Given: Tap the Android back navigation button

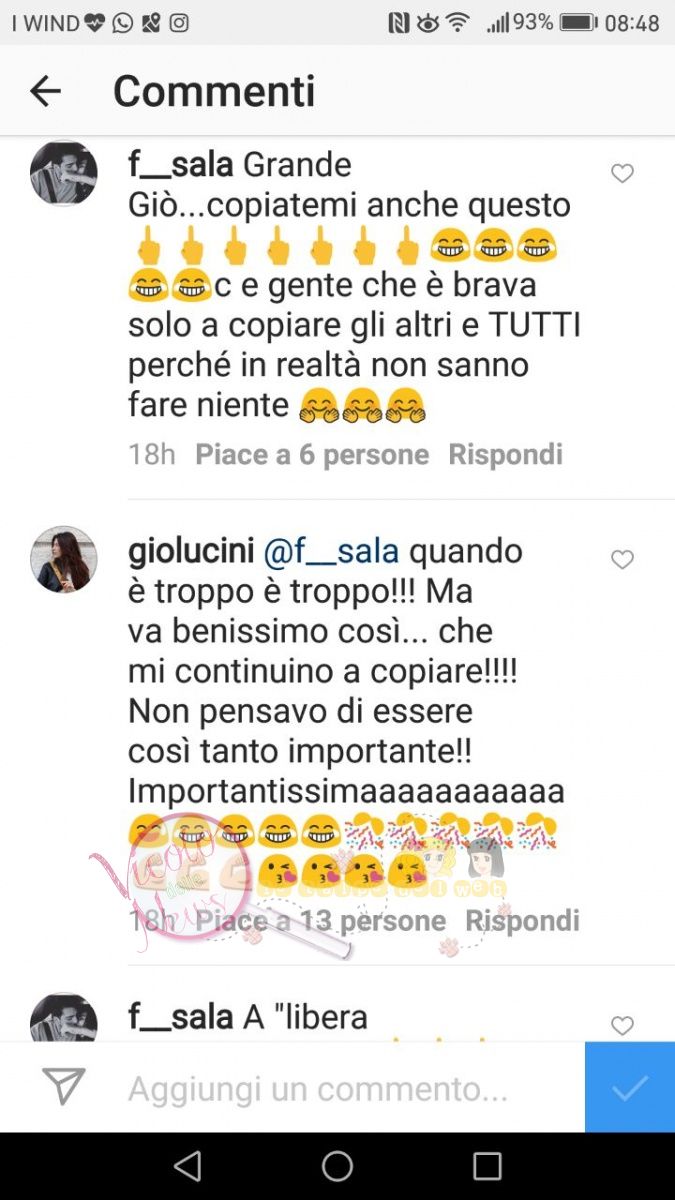Looking at the screenshot, I should tap(187, 1166).
